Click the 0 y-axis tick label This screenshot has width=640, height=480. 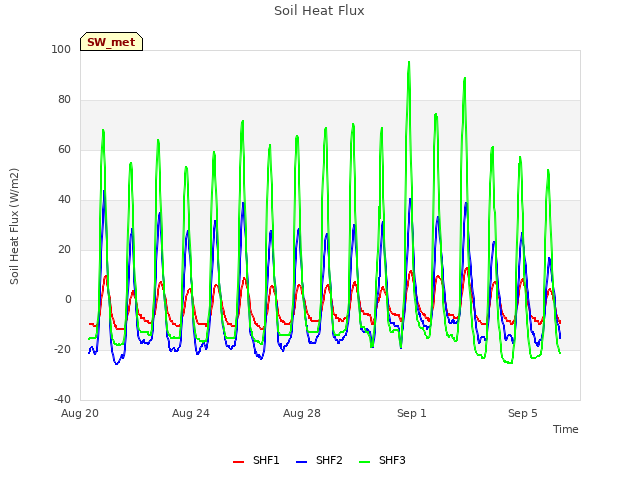pos(68,300)
